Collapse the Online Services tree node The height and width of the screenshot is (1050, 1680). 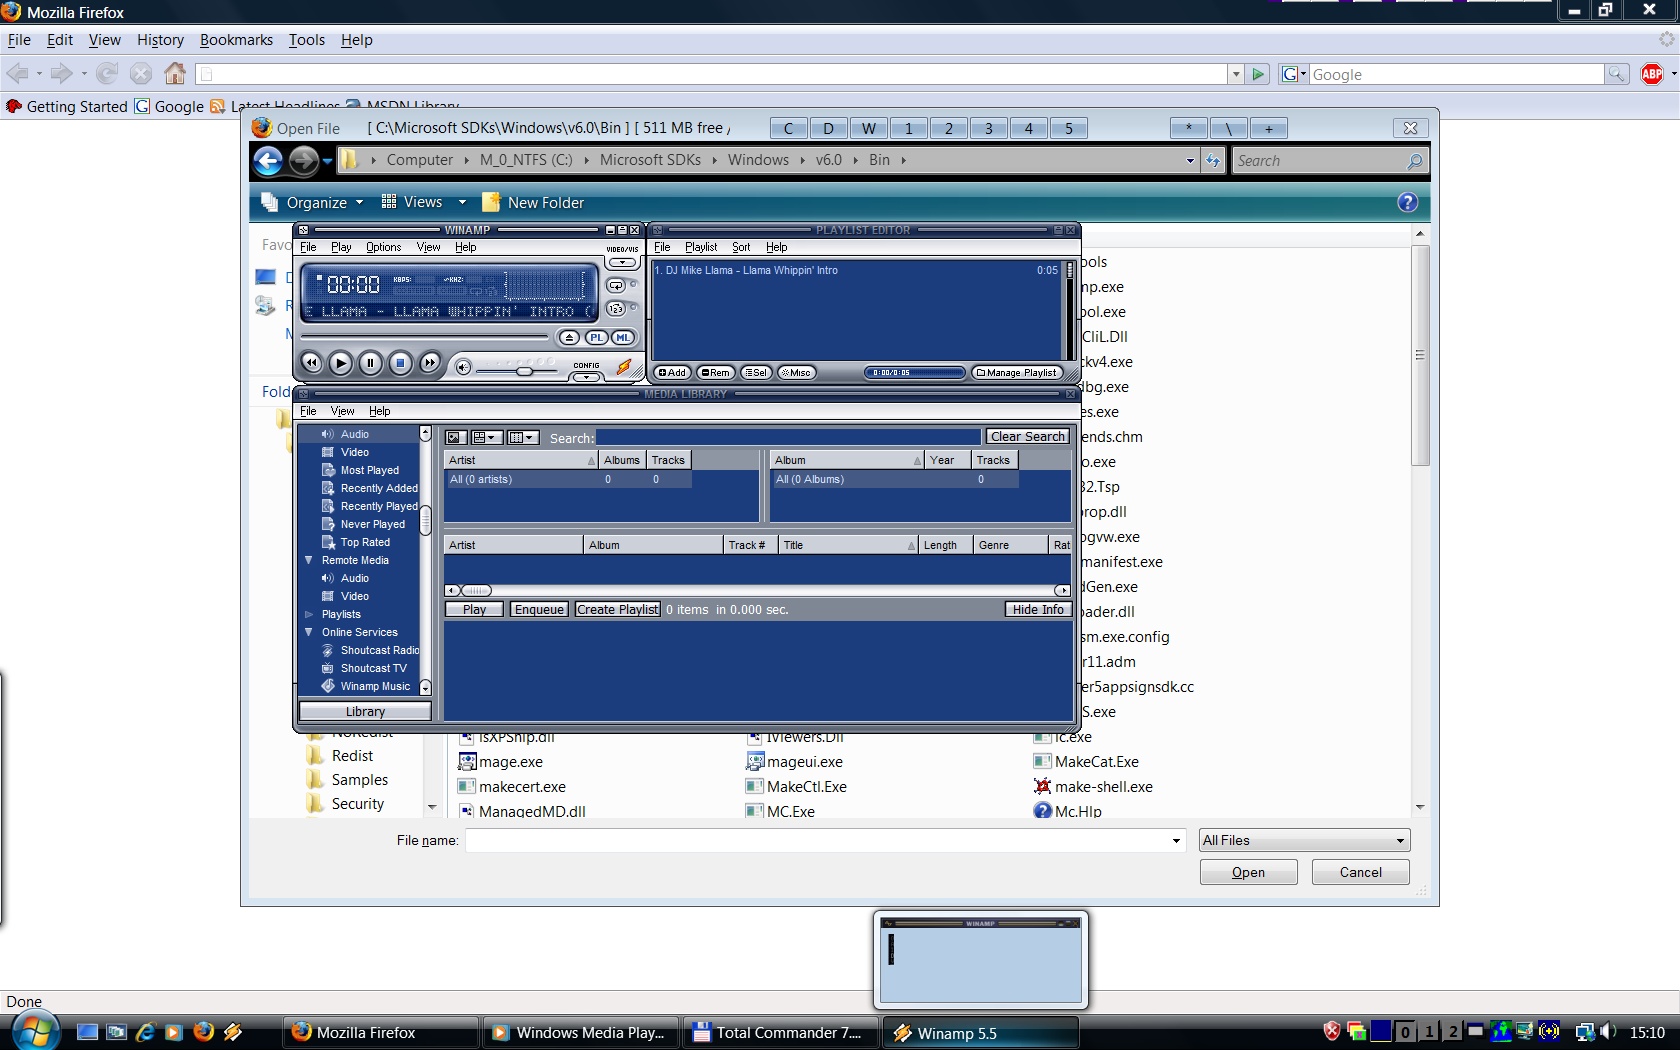309,632
